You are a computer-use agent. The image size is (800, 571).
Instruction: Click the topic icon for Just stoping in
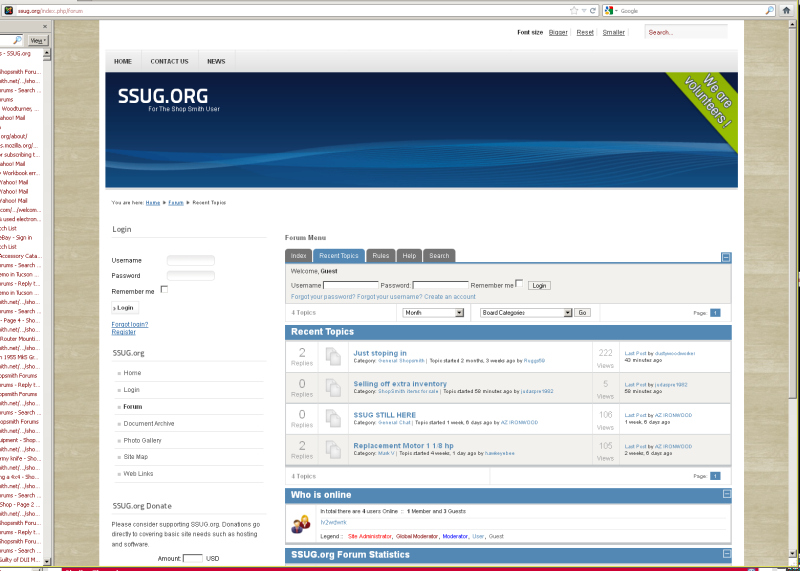[x=333, y=356]
